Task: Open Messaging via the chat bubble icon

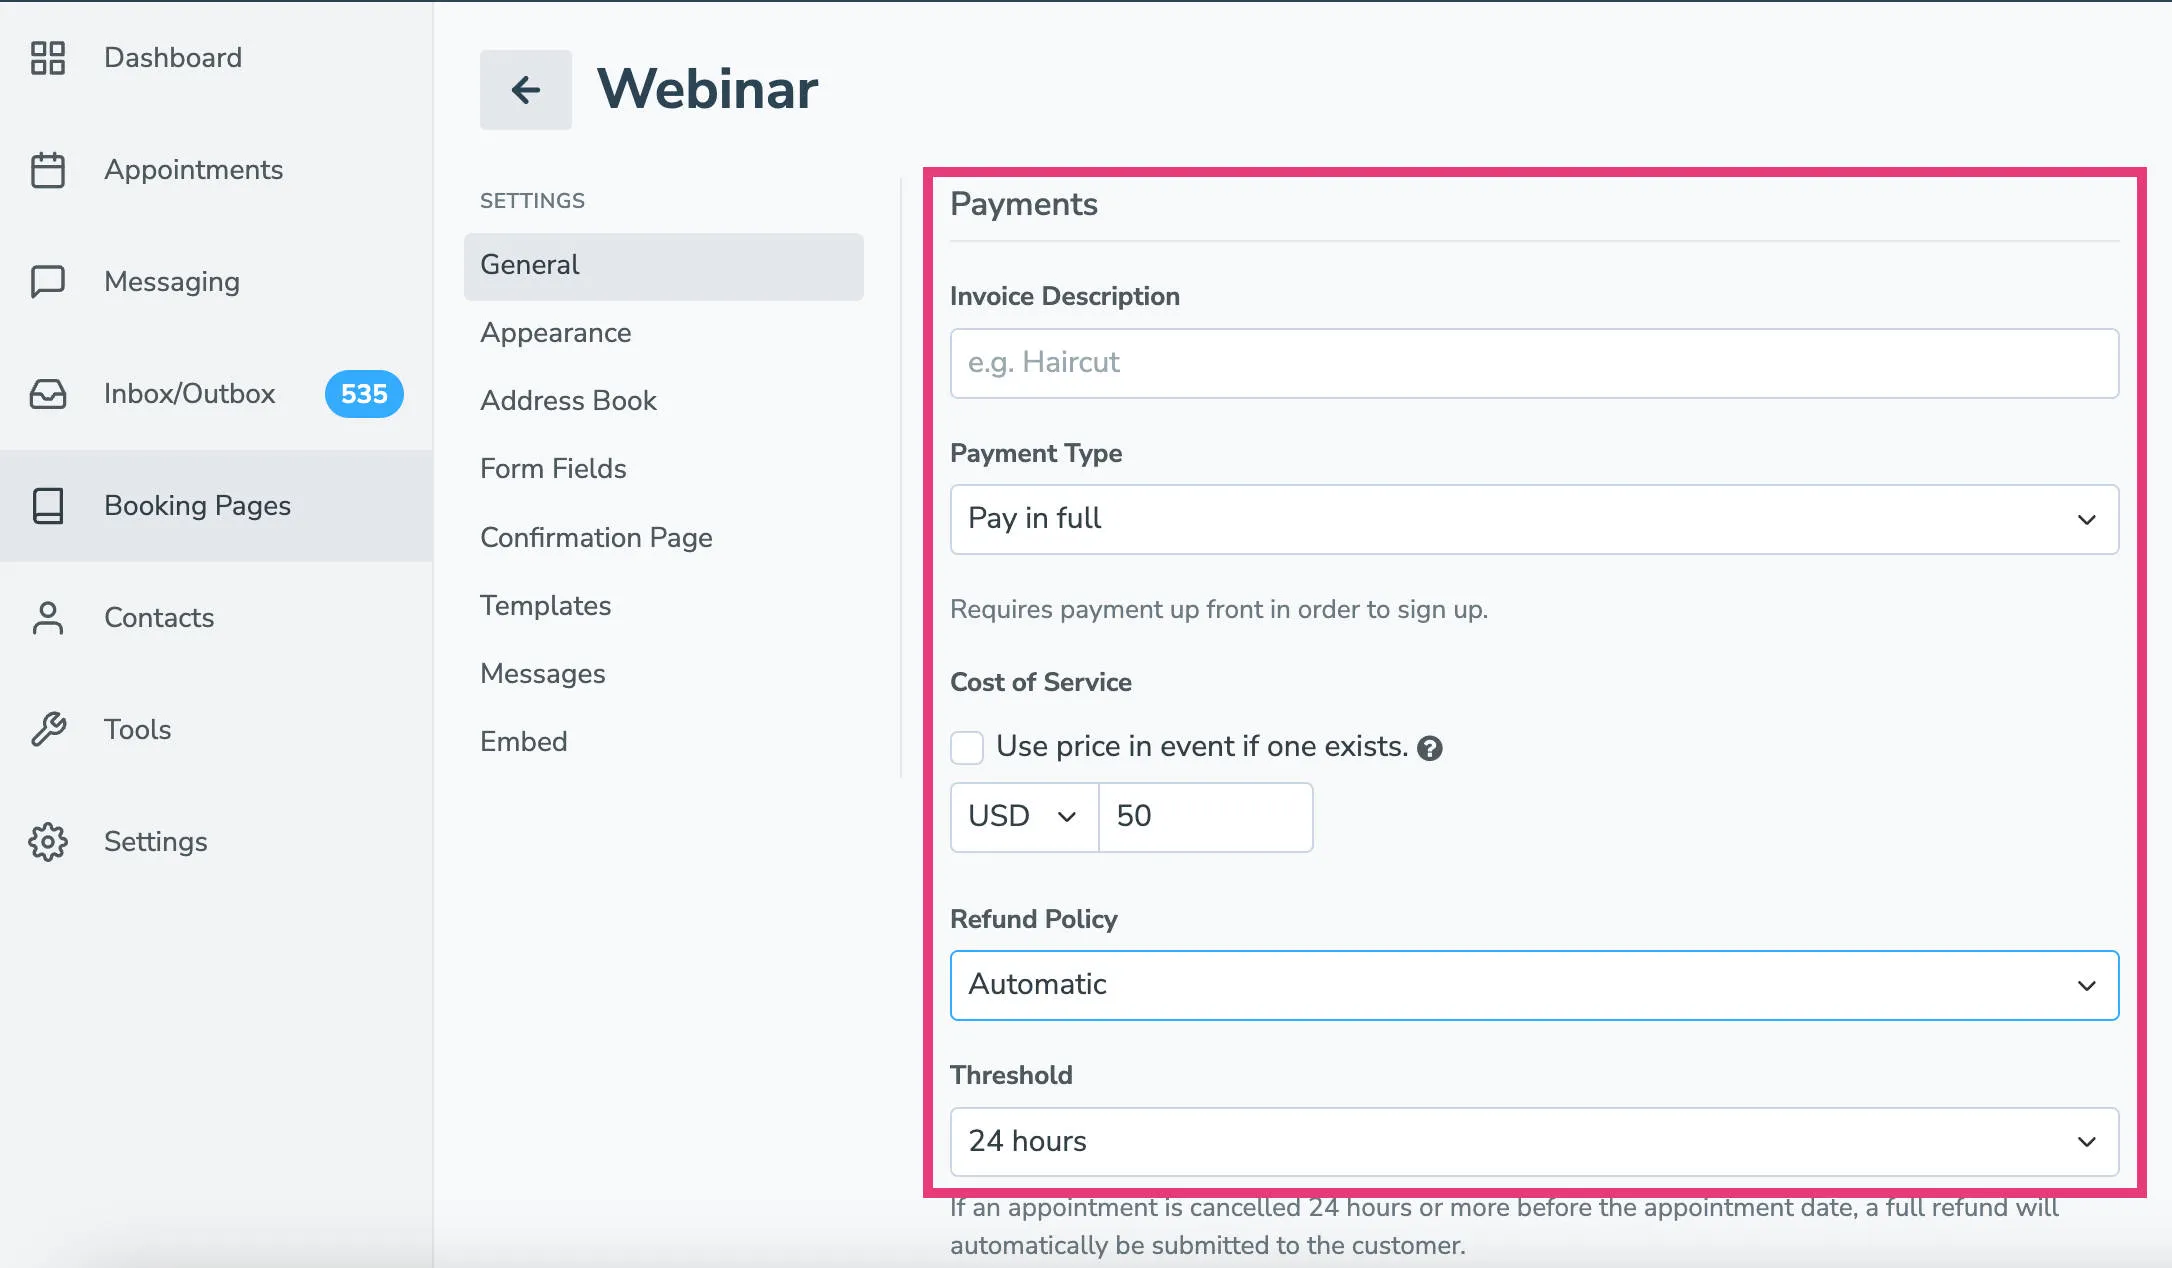Action: tap(48, 281)
